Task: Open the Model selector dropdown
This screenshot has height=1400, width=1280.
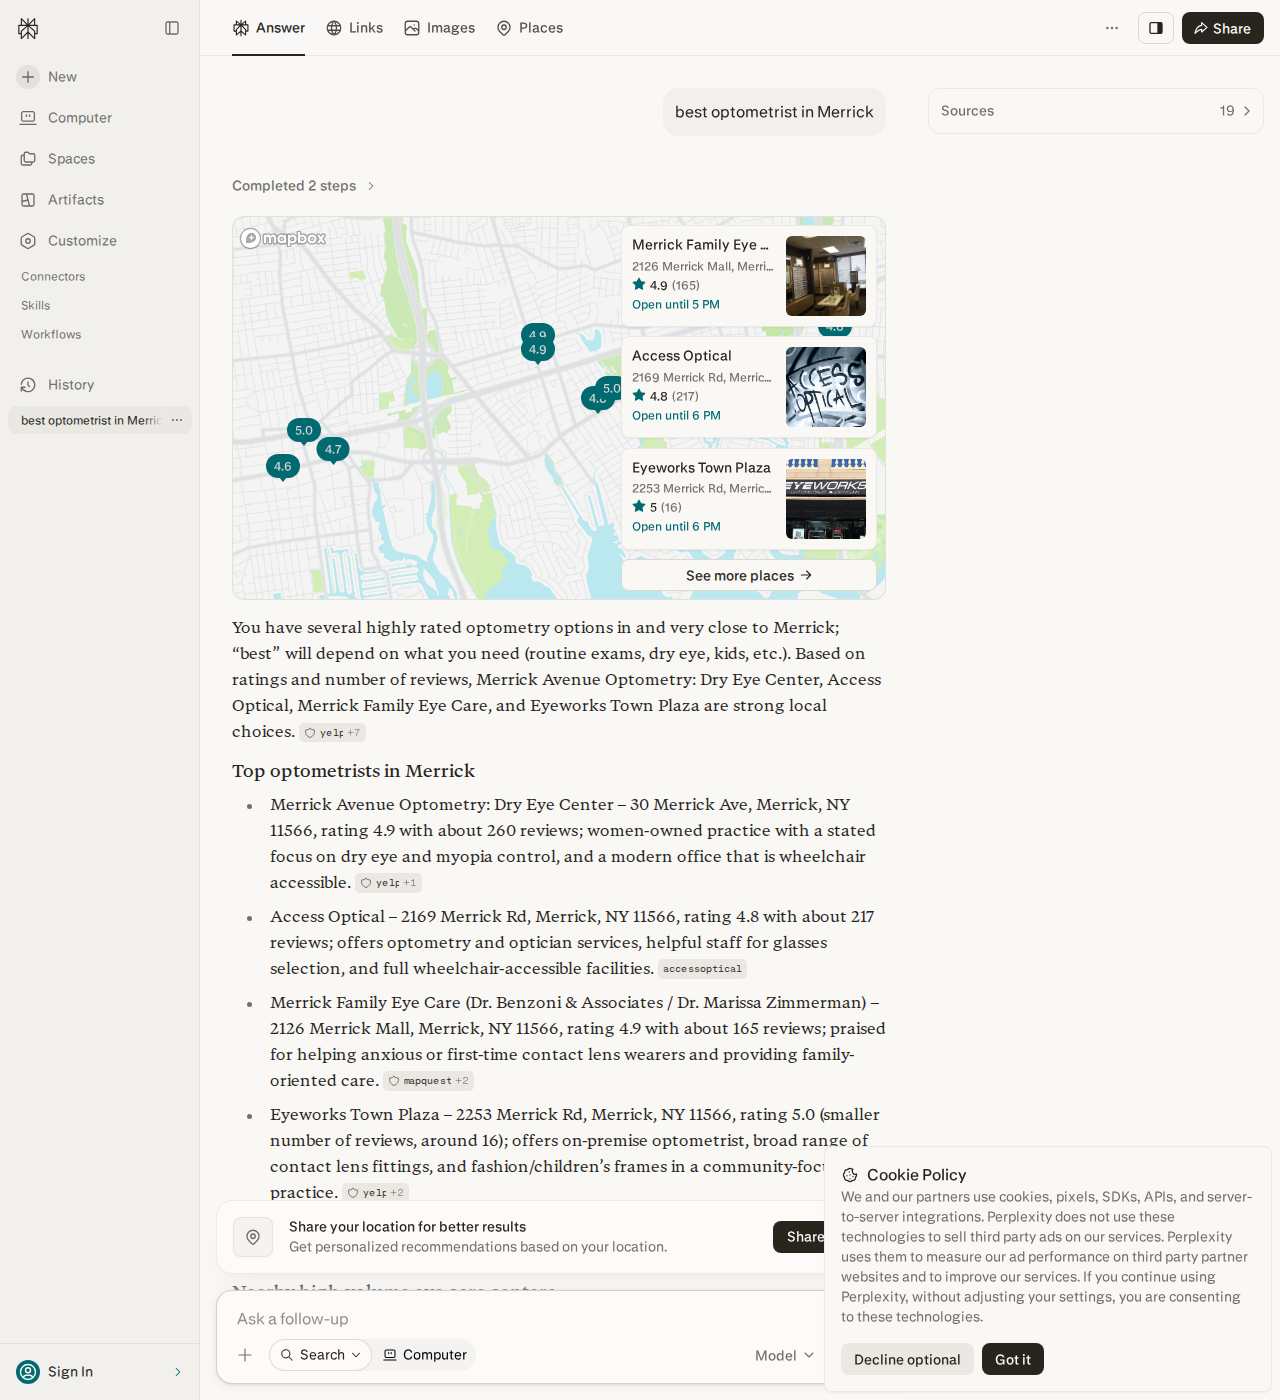Action: 785,1355
